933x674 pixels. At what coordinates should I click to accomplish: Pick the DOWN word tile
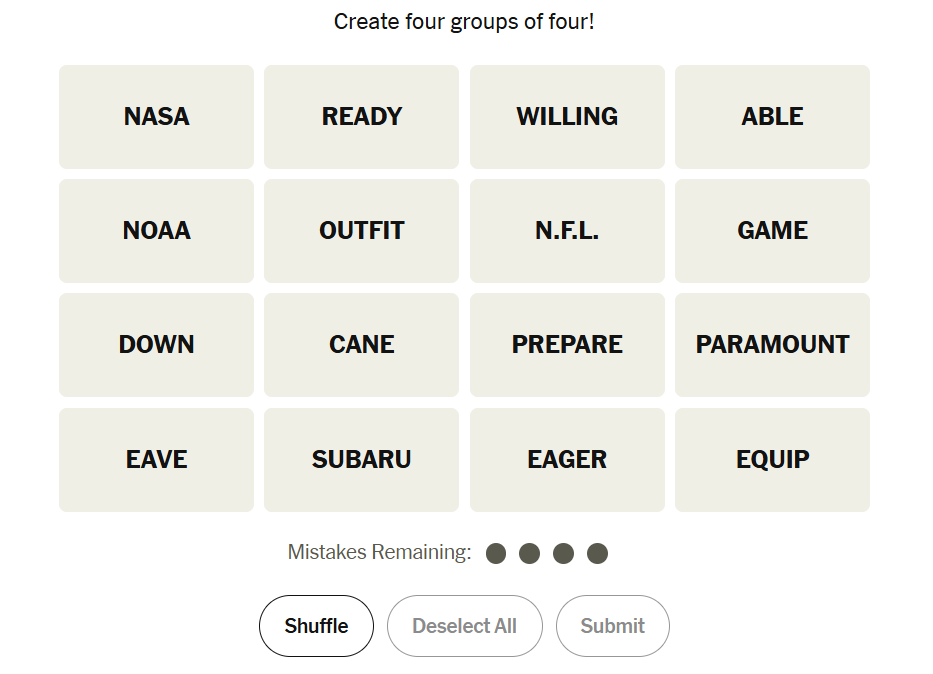pyautogui.click(x=156, y=344)
